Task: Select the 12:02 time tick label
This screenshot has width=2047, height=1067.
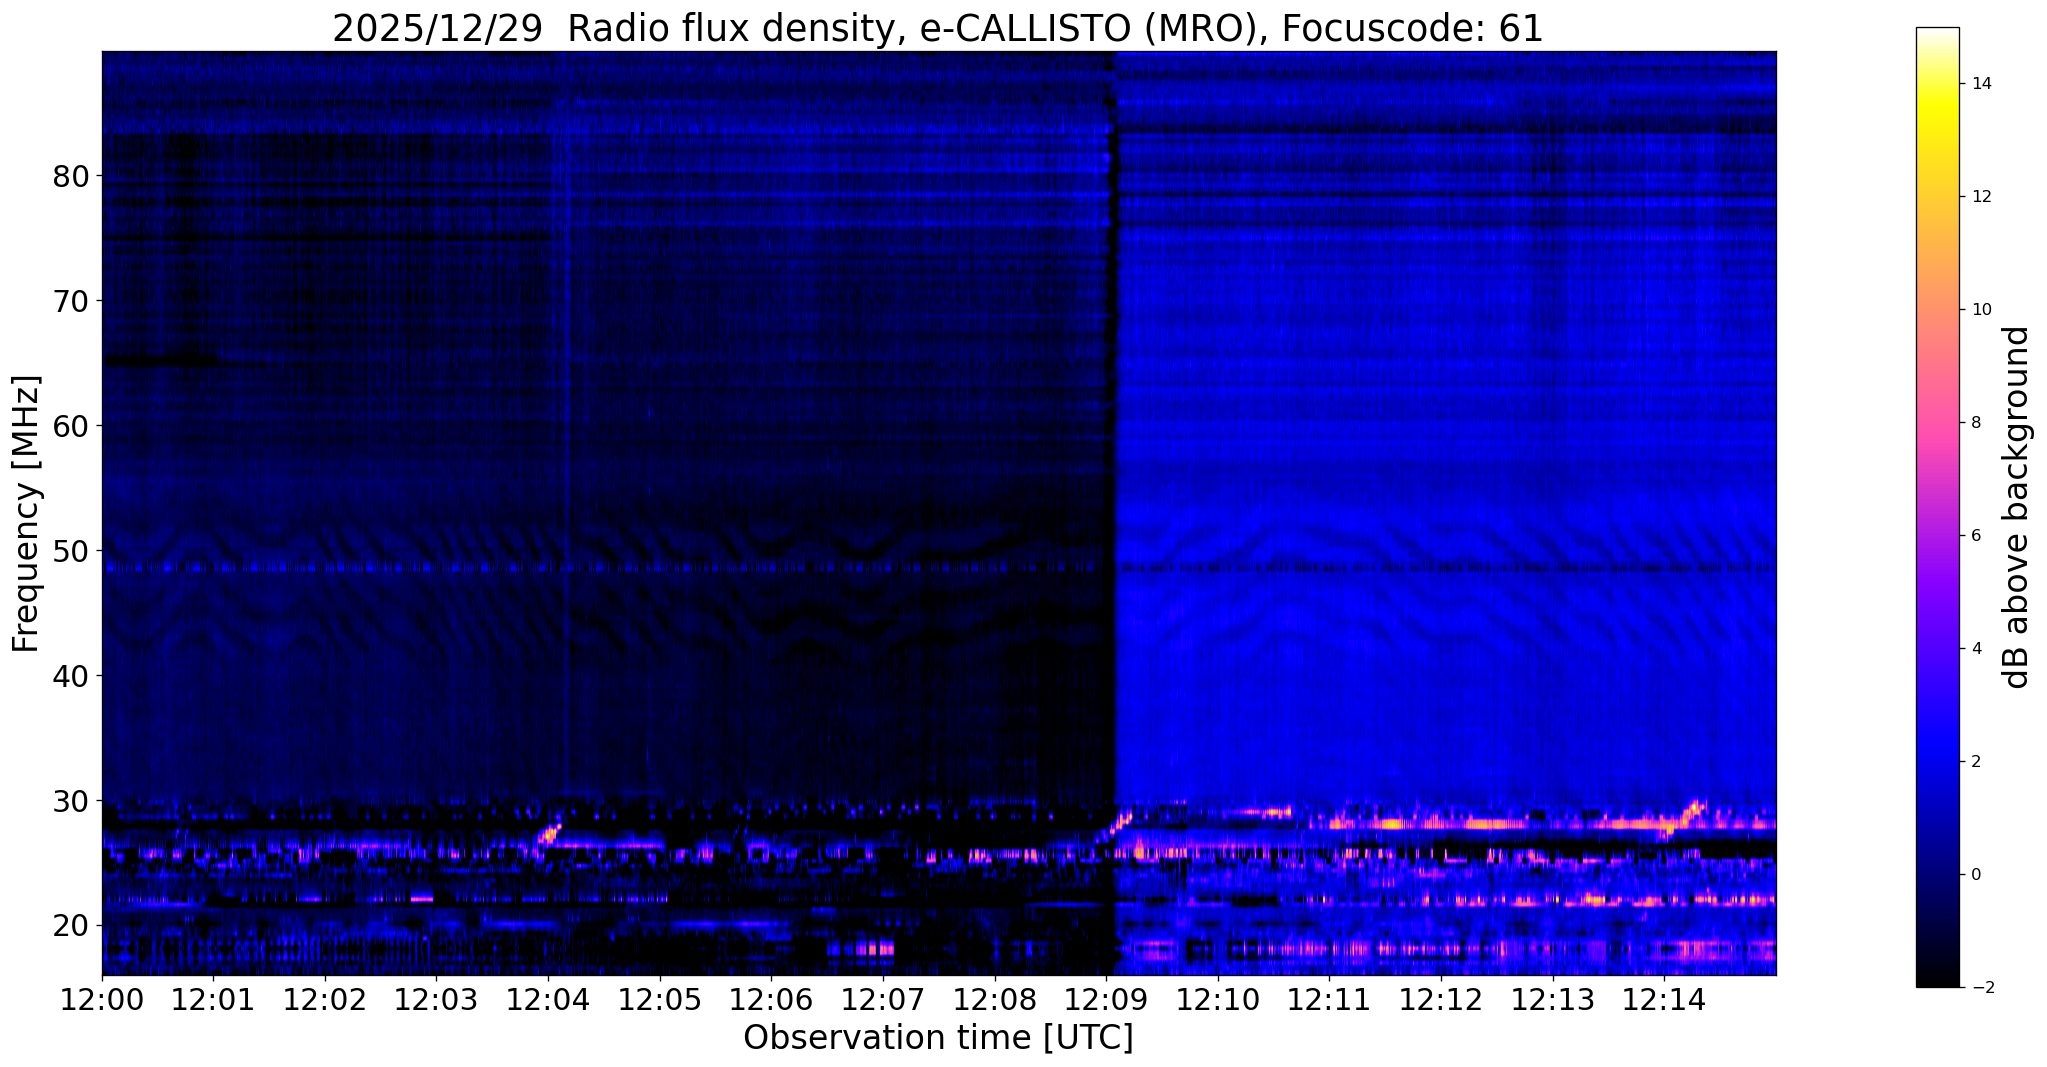Action: pyautogui.click(x=325, y=1000)
